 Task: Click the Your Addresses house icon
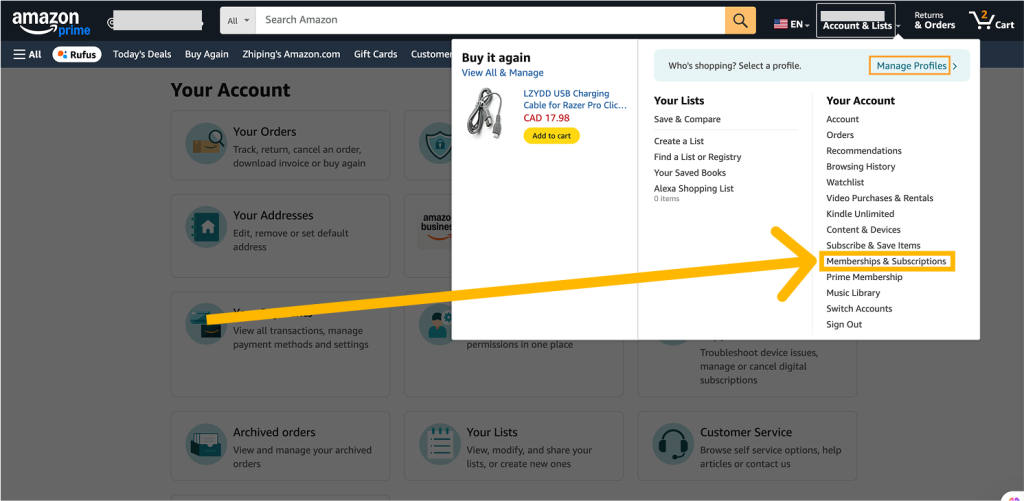(x=205, y=227)
